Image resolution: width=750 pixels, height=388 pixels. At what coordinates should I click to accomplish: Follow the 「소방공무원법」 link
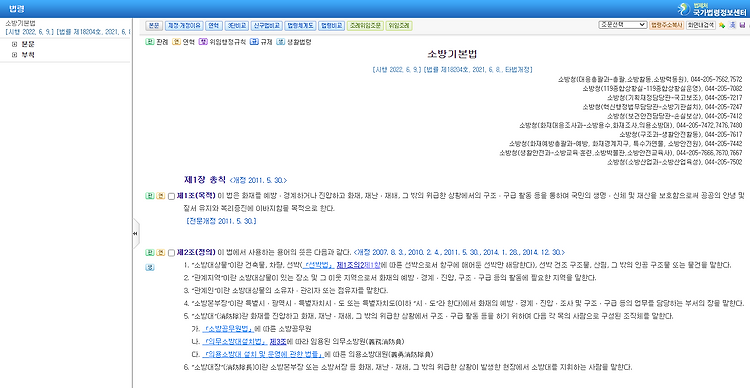[x=228, y=329]
